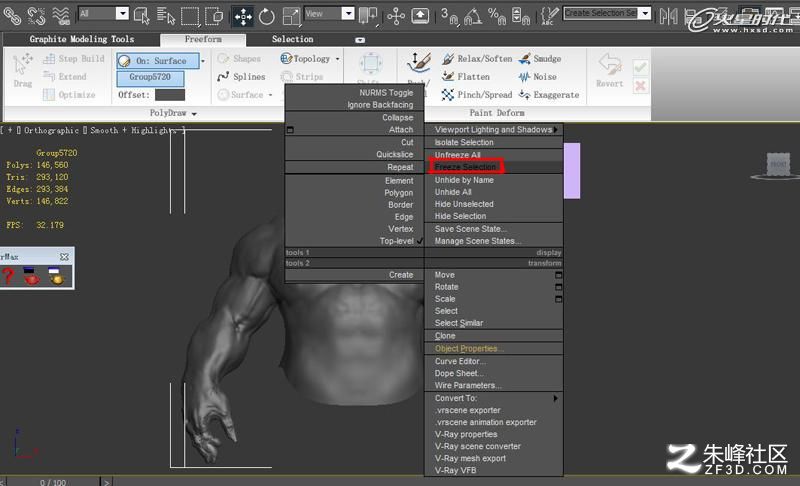This screenshot has height=486, width=800.
Task: Switch to the Selection ribbon tab
Action: coord(292,39)
